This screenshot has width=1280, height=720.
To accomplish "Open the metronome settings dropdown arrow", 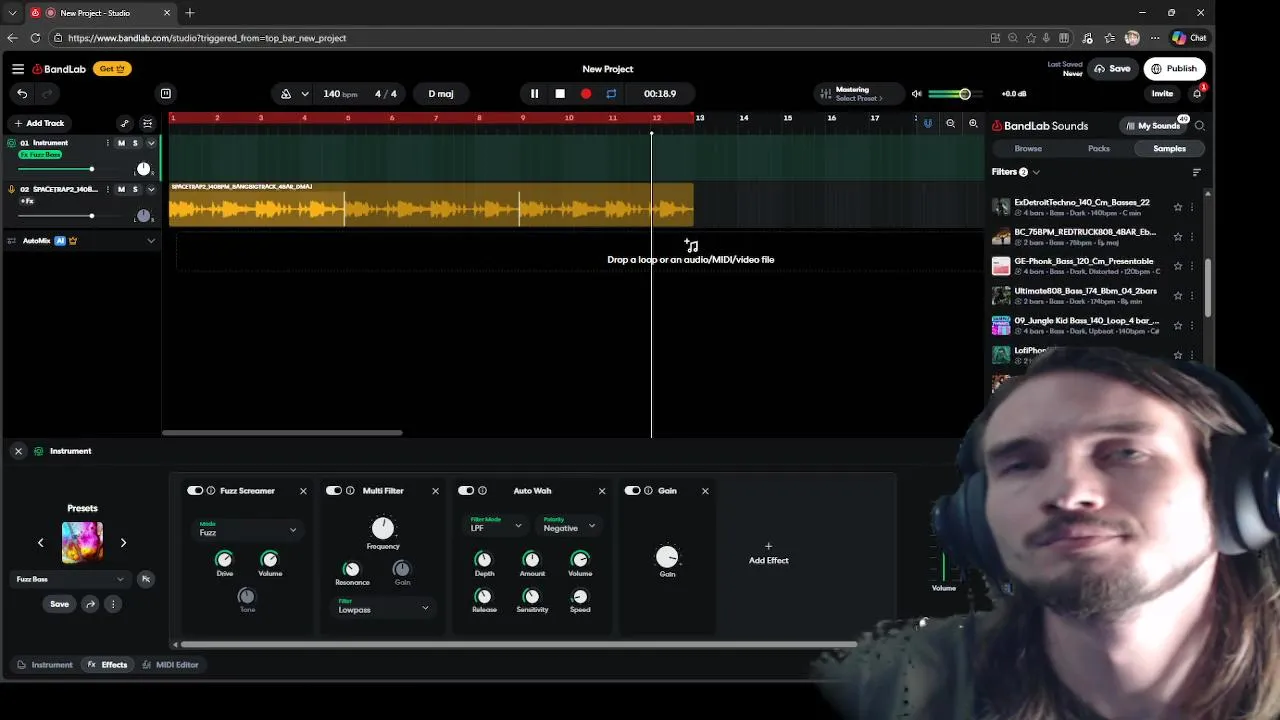I will tap(304, 94).
